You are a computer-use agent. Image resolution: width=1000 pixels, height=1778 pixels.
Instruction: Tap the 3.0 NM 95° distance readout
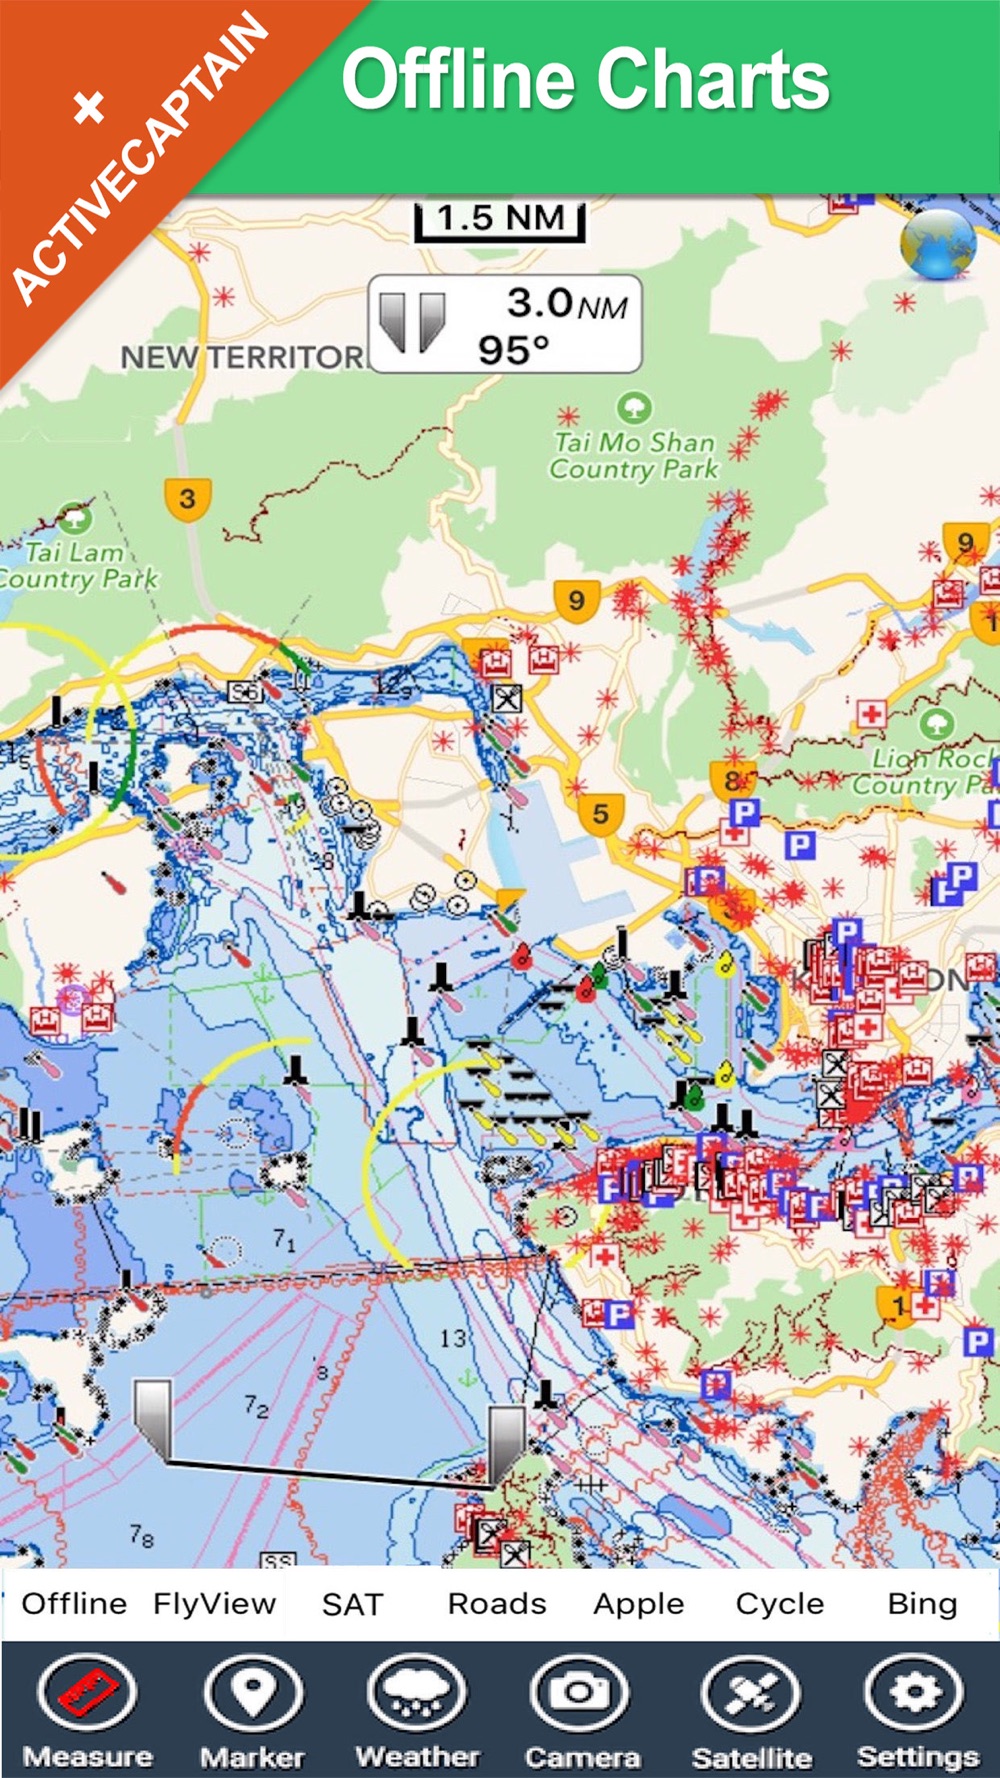point(505,324)
